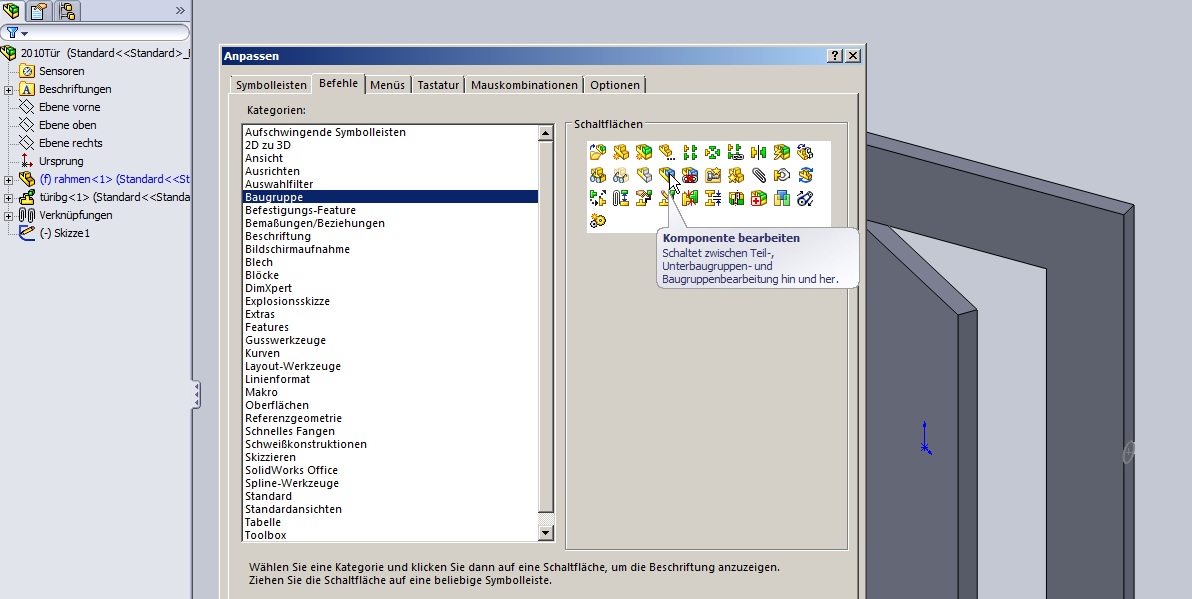Click the Kategorien list scroll-up arrow
Screen dimensions: 1192x599
(545, 133)
